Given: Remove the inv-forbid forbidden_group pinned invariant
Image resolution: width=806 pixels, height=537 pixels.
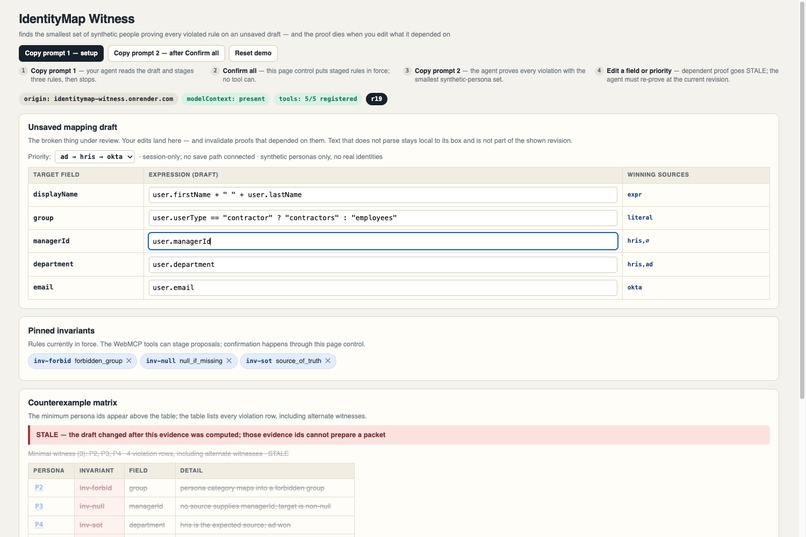Looking at the screenshot, I should click(x=129, y=361).
